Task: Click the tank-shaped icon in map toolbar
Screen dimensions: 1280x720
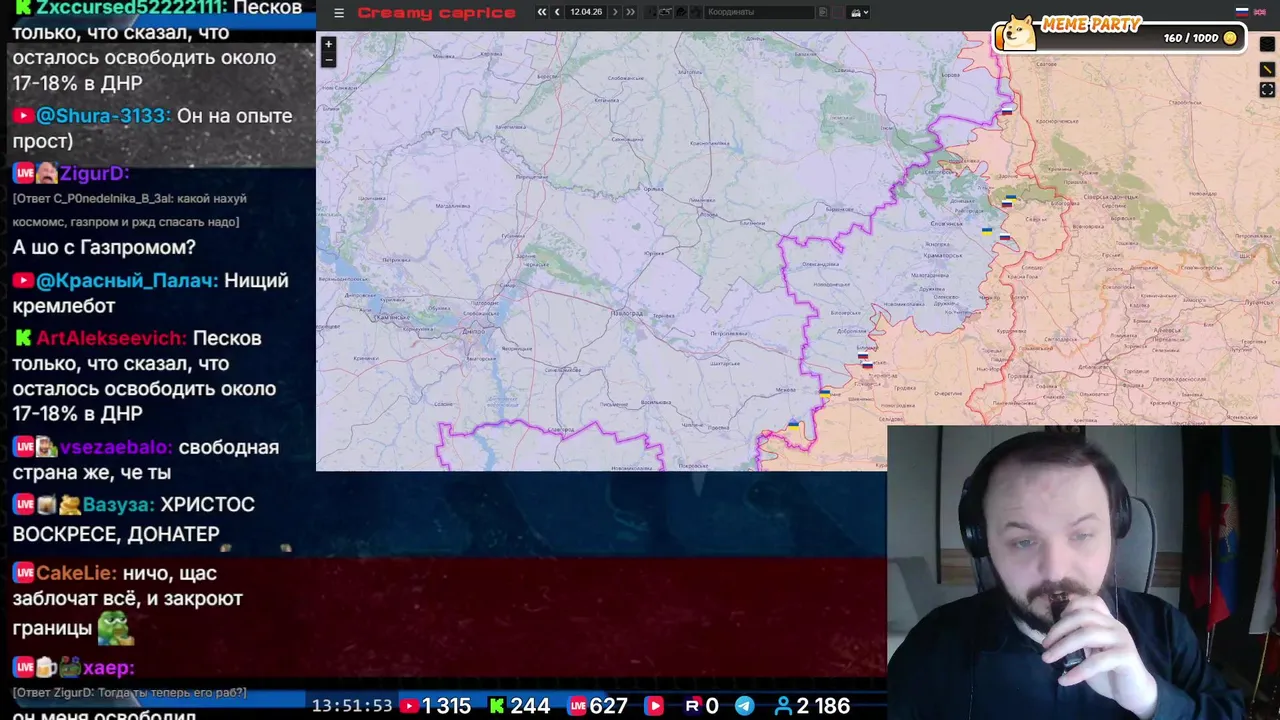Action: [666, 12]
